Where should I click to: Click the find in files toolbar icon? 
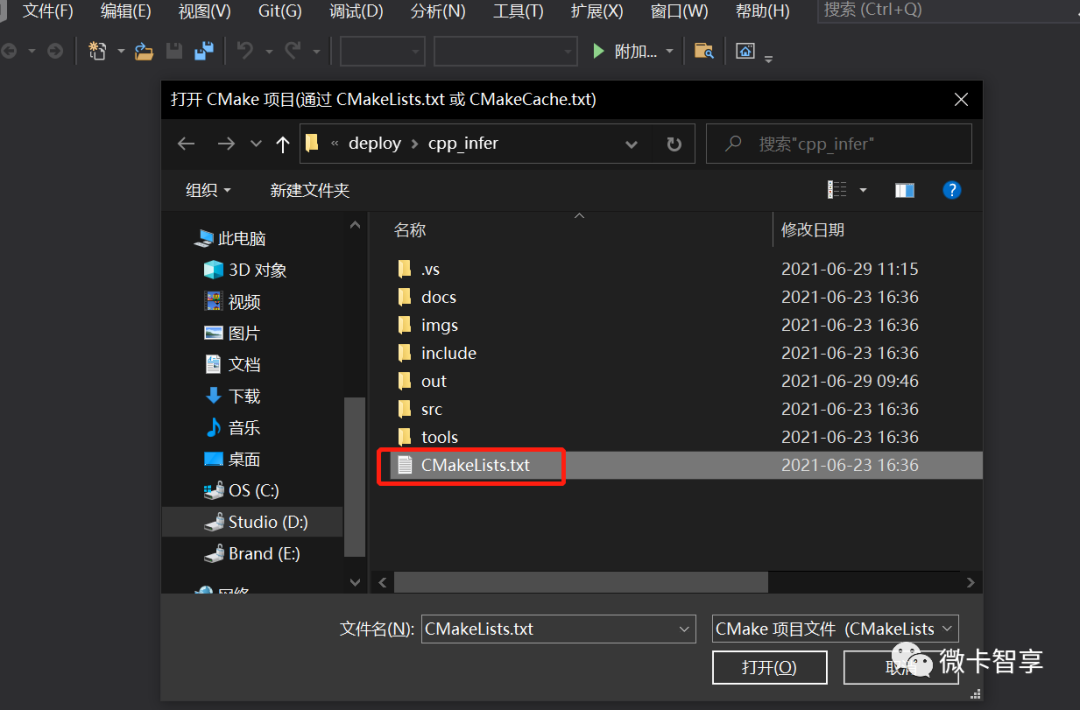point(704,51)
